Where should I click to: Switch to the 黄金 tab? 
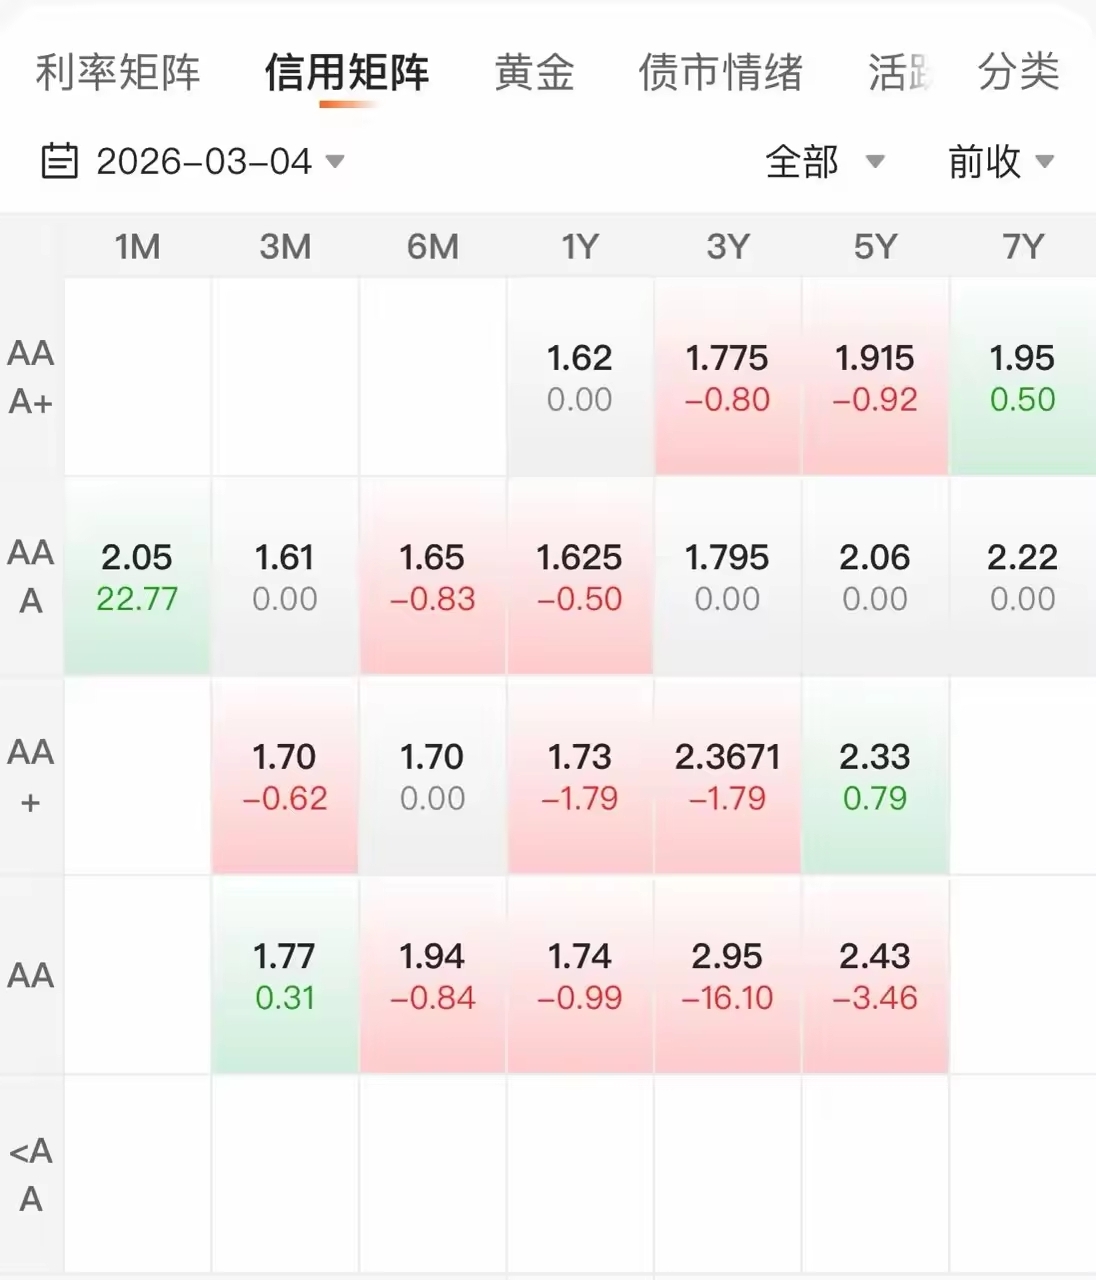coord(535,72)
